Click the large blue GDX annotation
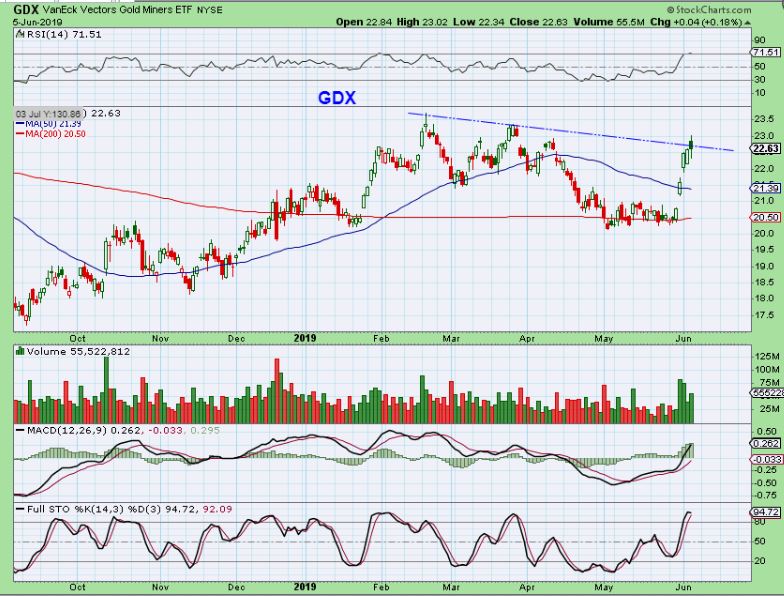This screenshot has width=784, height=596. [x=337, y=98]
